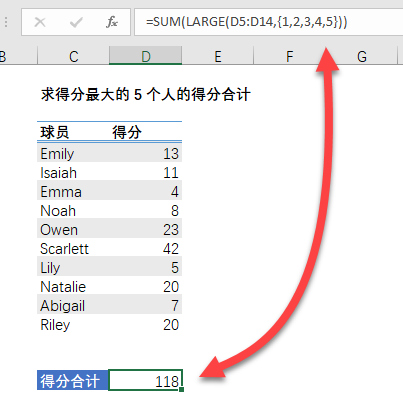Click the 得分合计 label cell
The height and width of the screenshot is (413, 403).
(x=73, y=380)
